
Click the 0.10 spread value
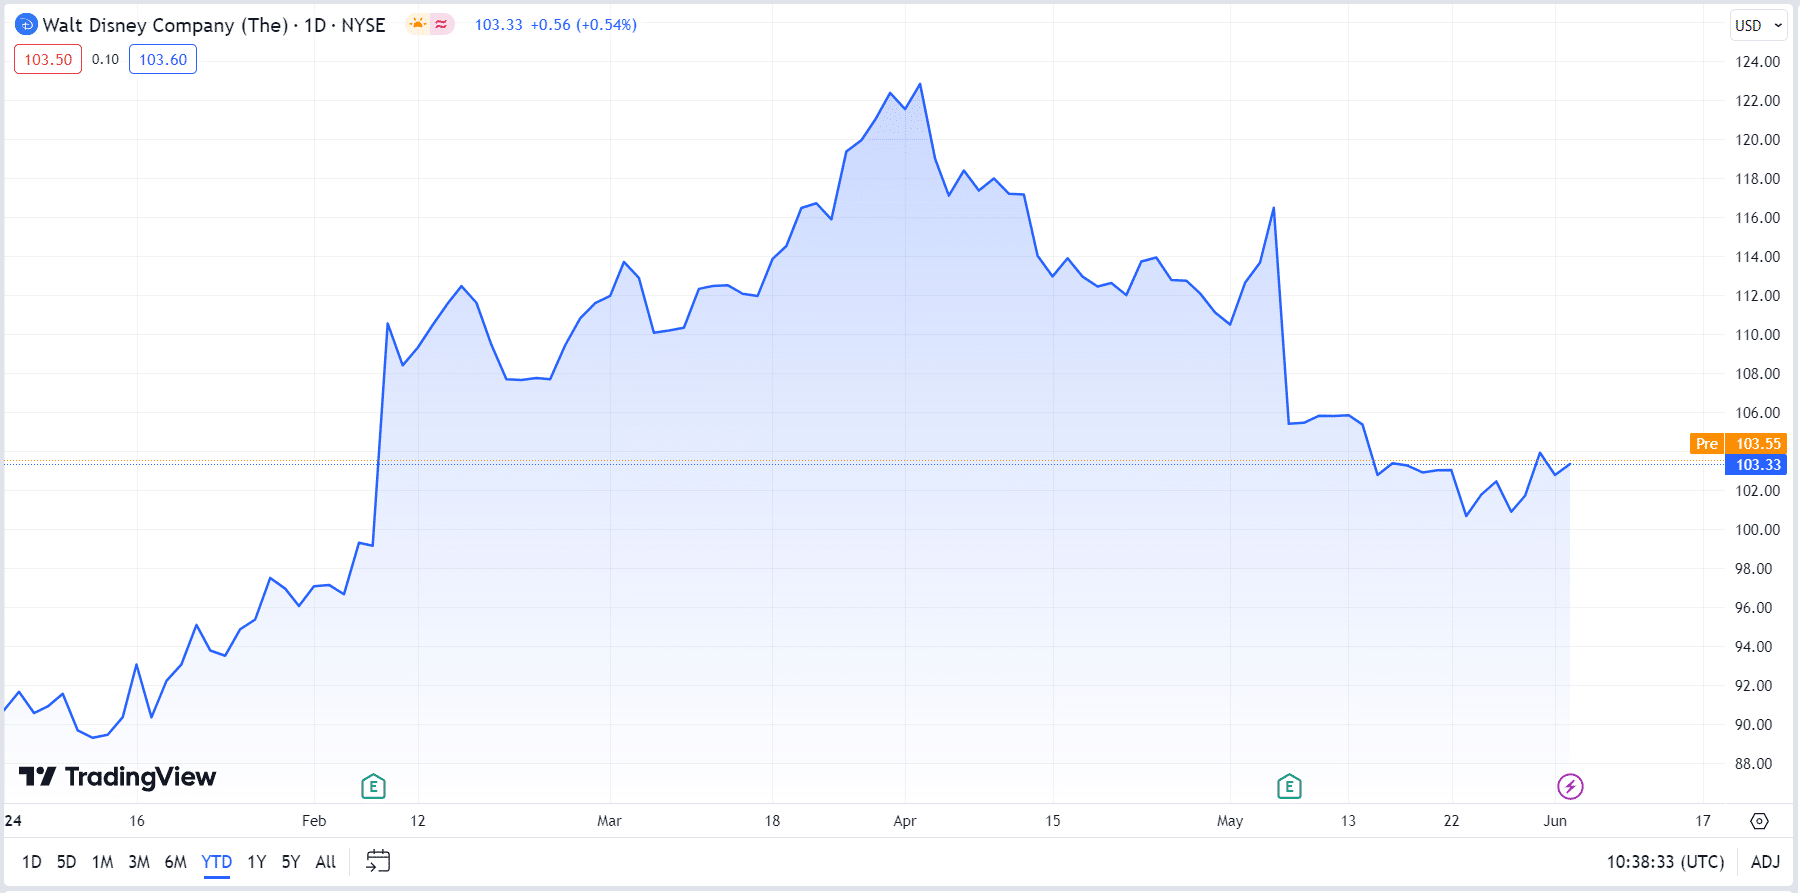click(x=105, y=59)
